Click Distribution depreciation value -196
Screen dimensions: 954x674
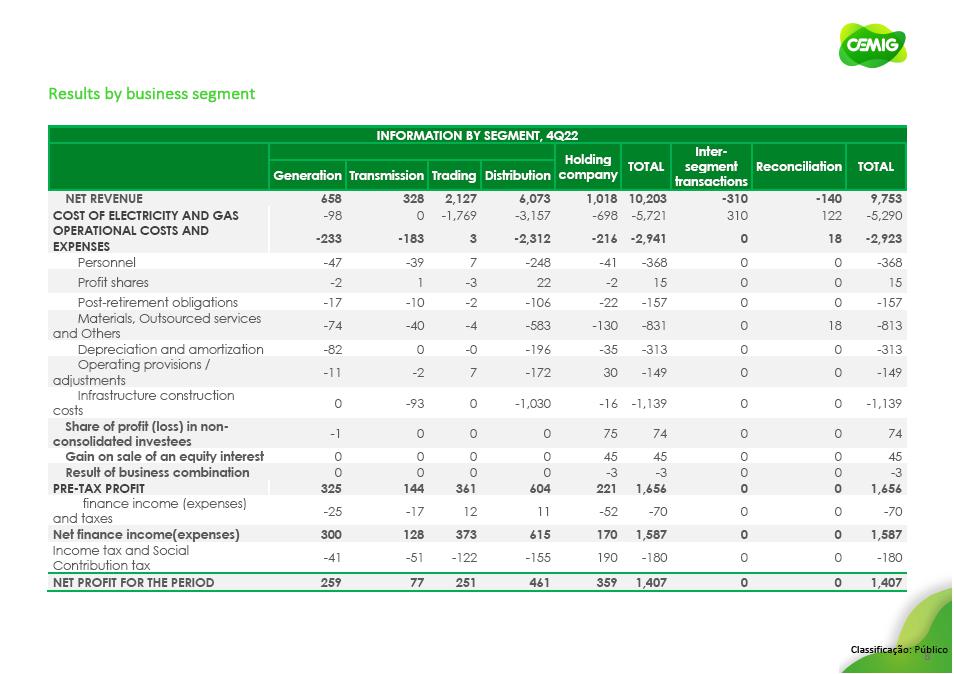[538, 350]
